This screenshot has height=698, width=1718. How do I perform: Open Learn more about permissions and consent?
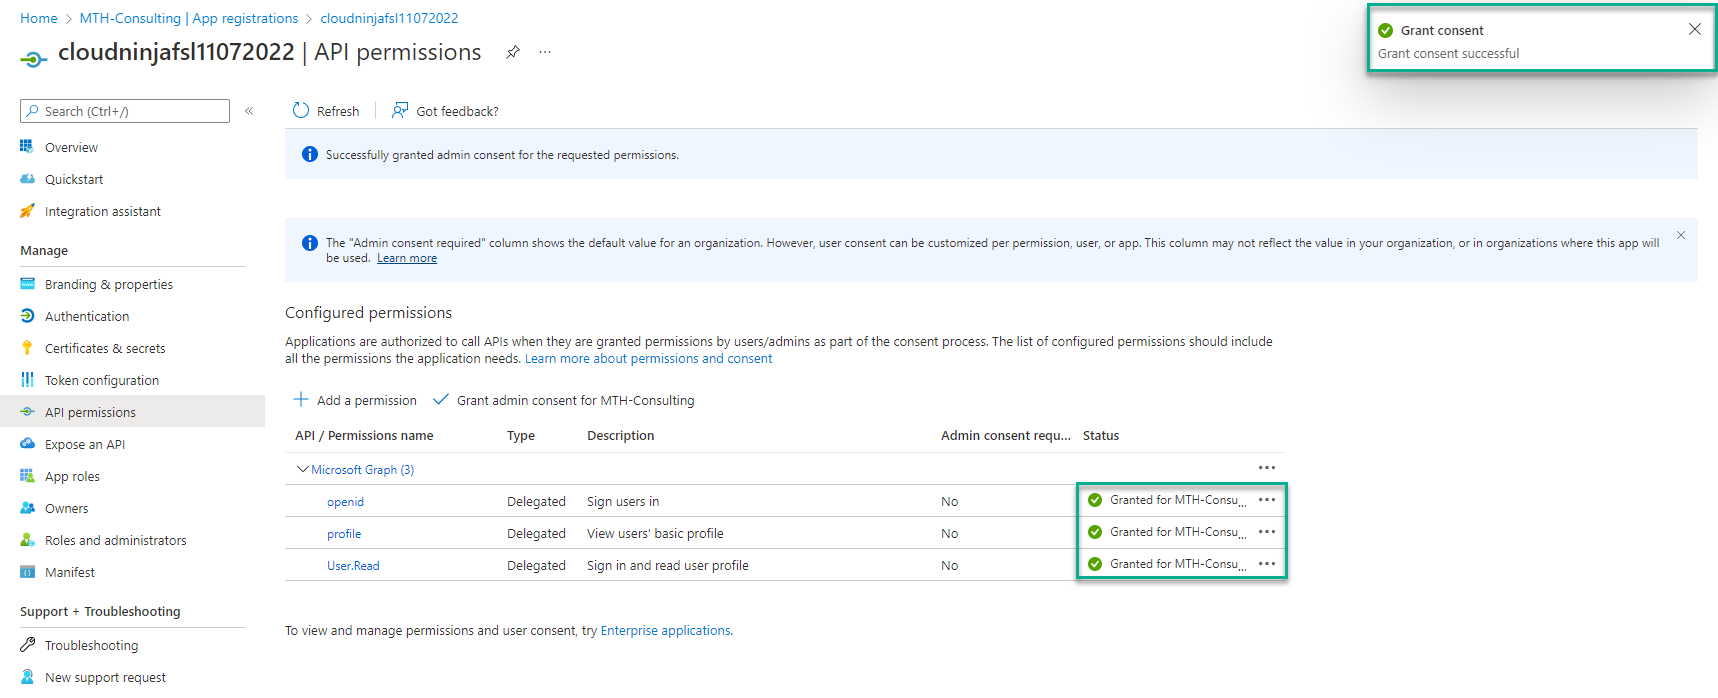[648, 359]
